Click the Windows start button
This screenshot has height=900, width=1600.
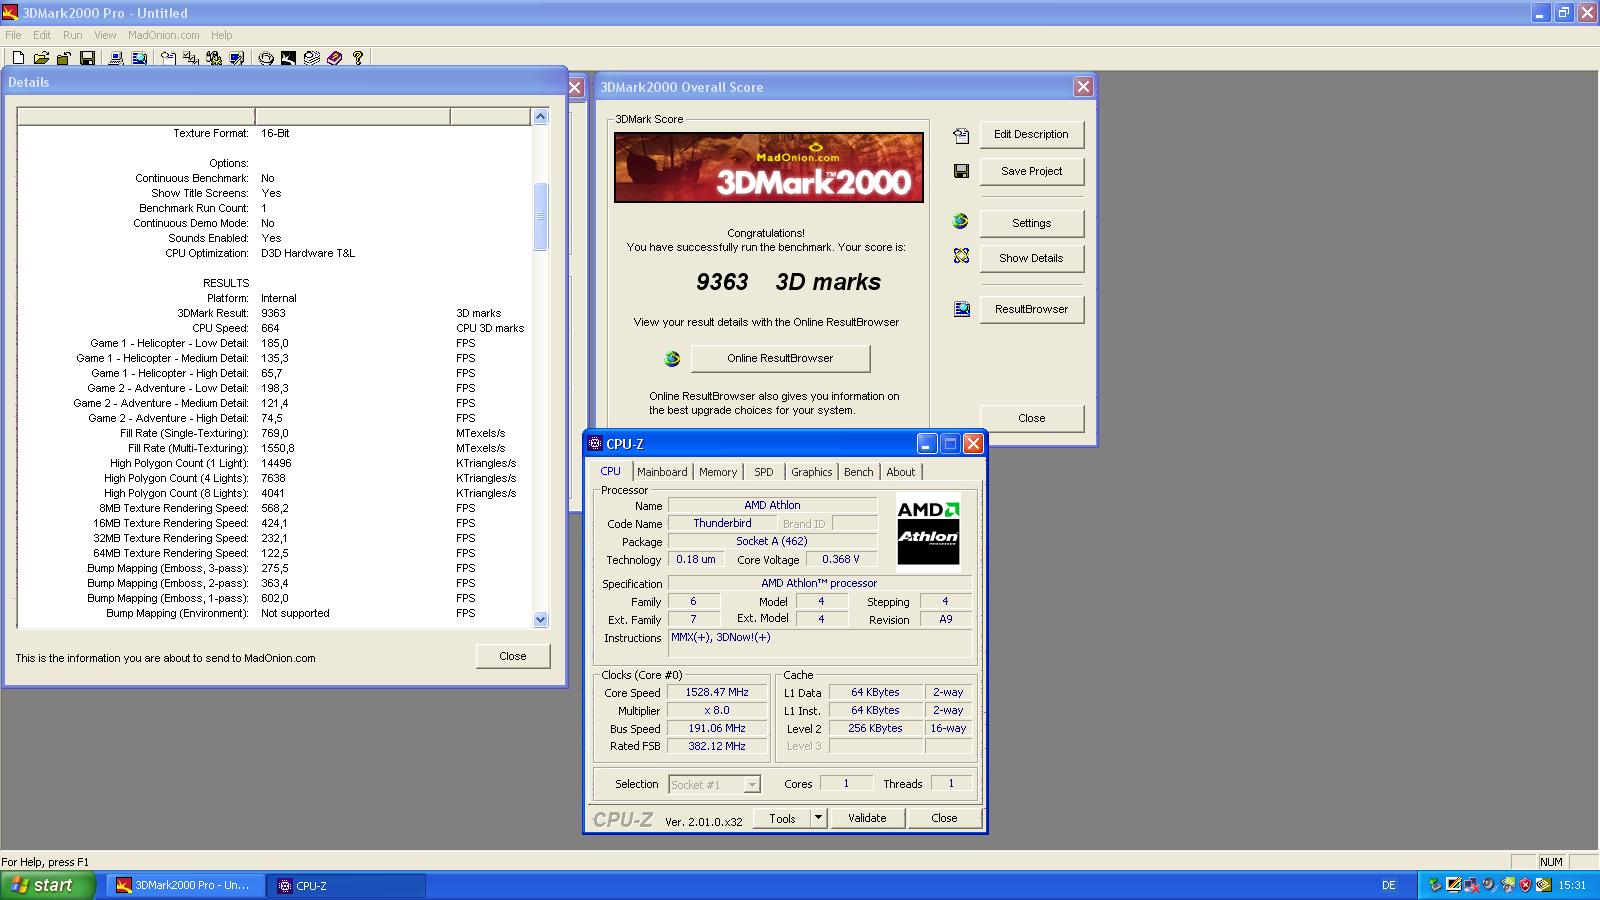coord(48,885)
